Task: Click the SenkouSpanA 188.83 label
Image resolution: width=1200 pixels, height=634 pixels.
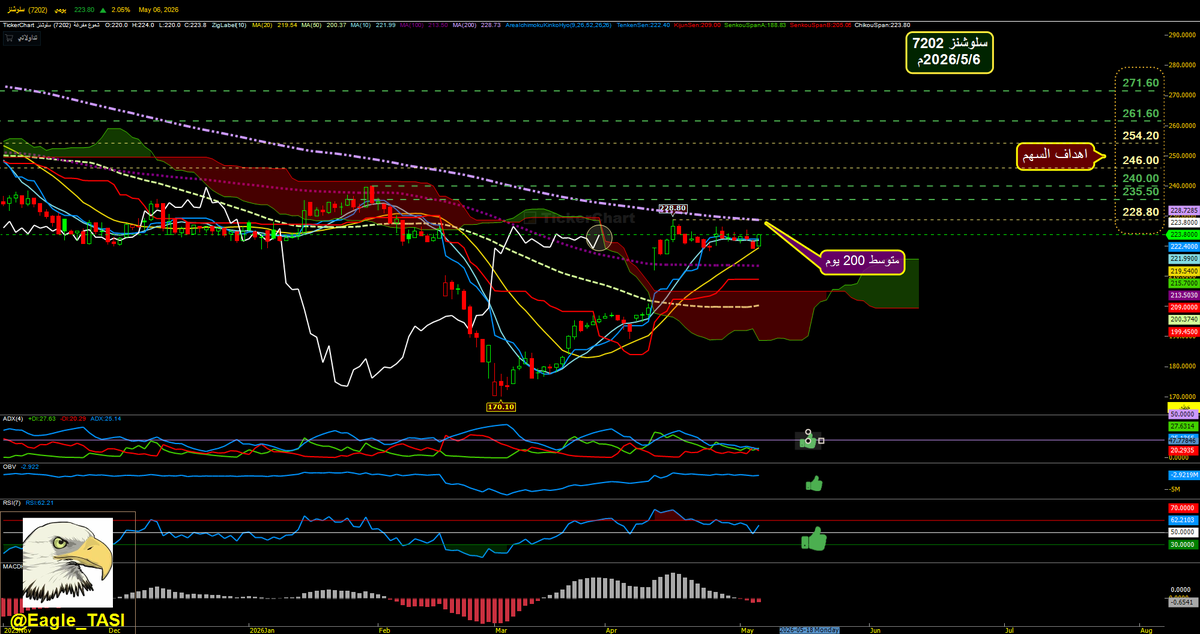Action: [755, 25]
